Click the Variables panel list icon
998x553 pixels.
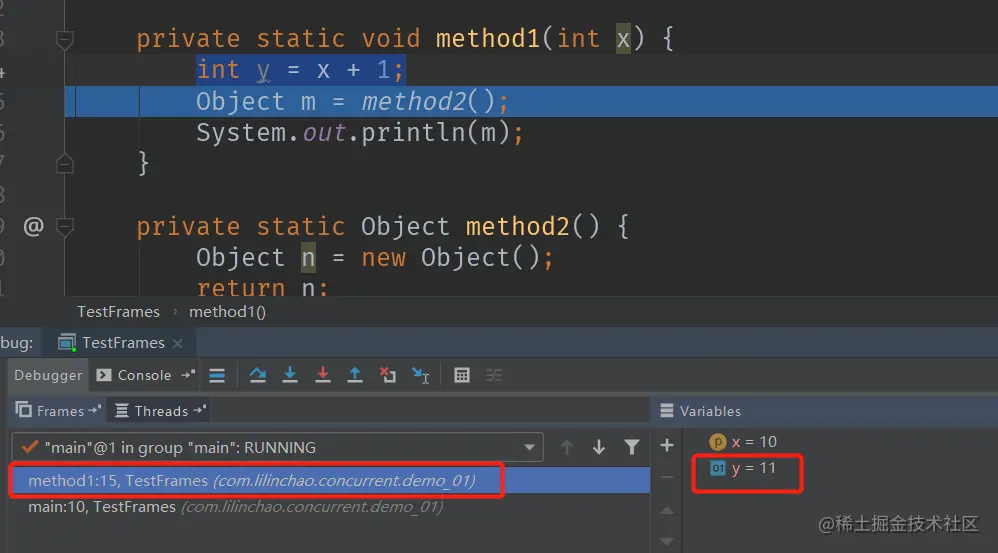pos(667,410)
